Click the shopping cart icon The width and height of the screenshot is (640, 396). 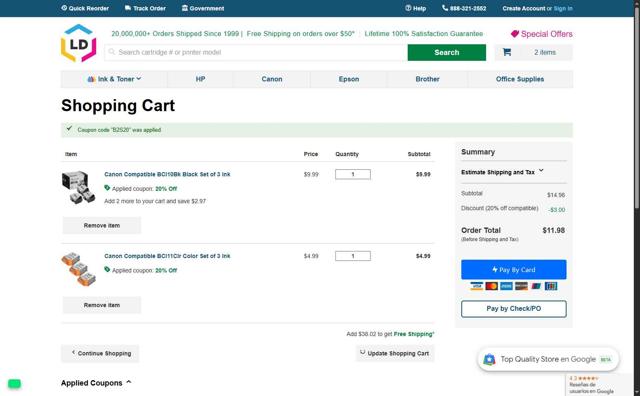[507, 52]
